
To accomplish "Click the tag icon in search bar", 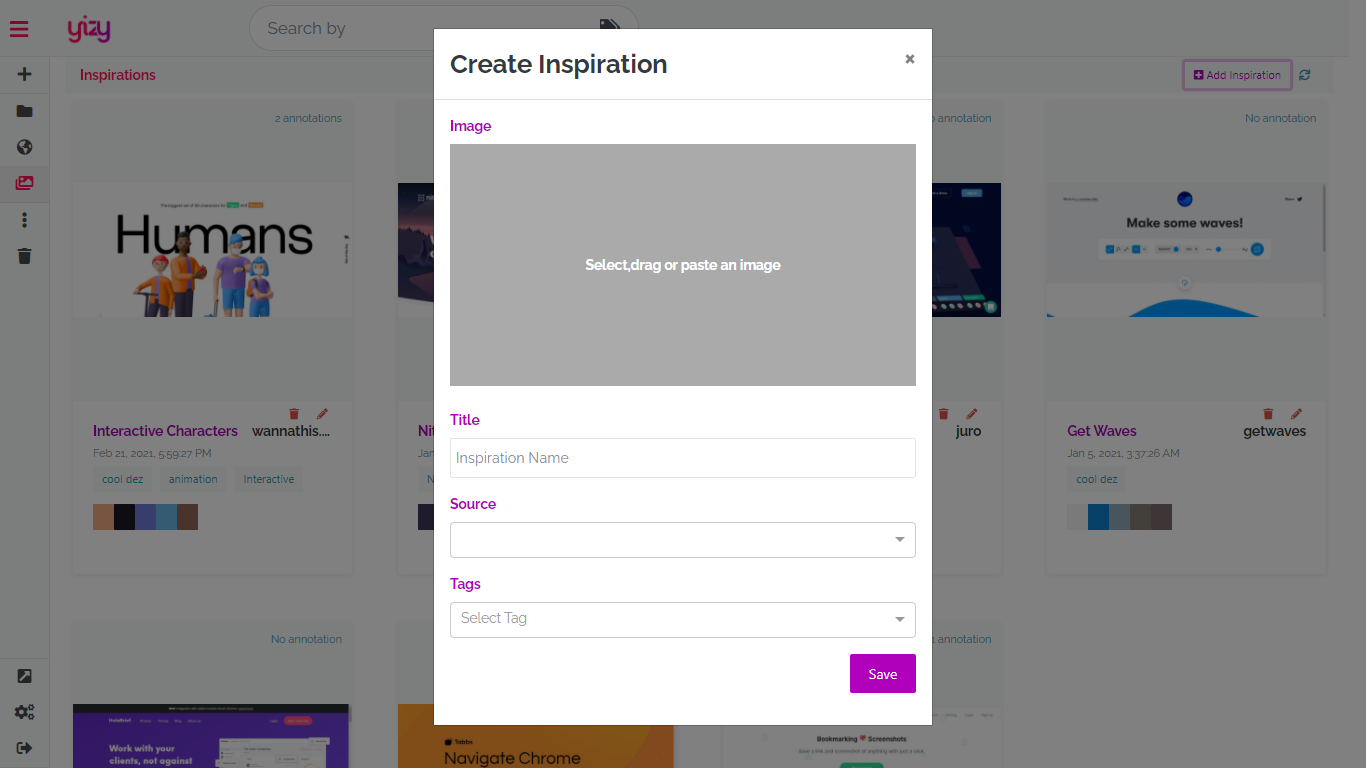I will tap(610, 28).
